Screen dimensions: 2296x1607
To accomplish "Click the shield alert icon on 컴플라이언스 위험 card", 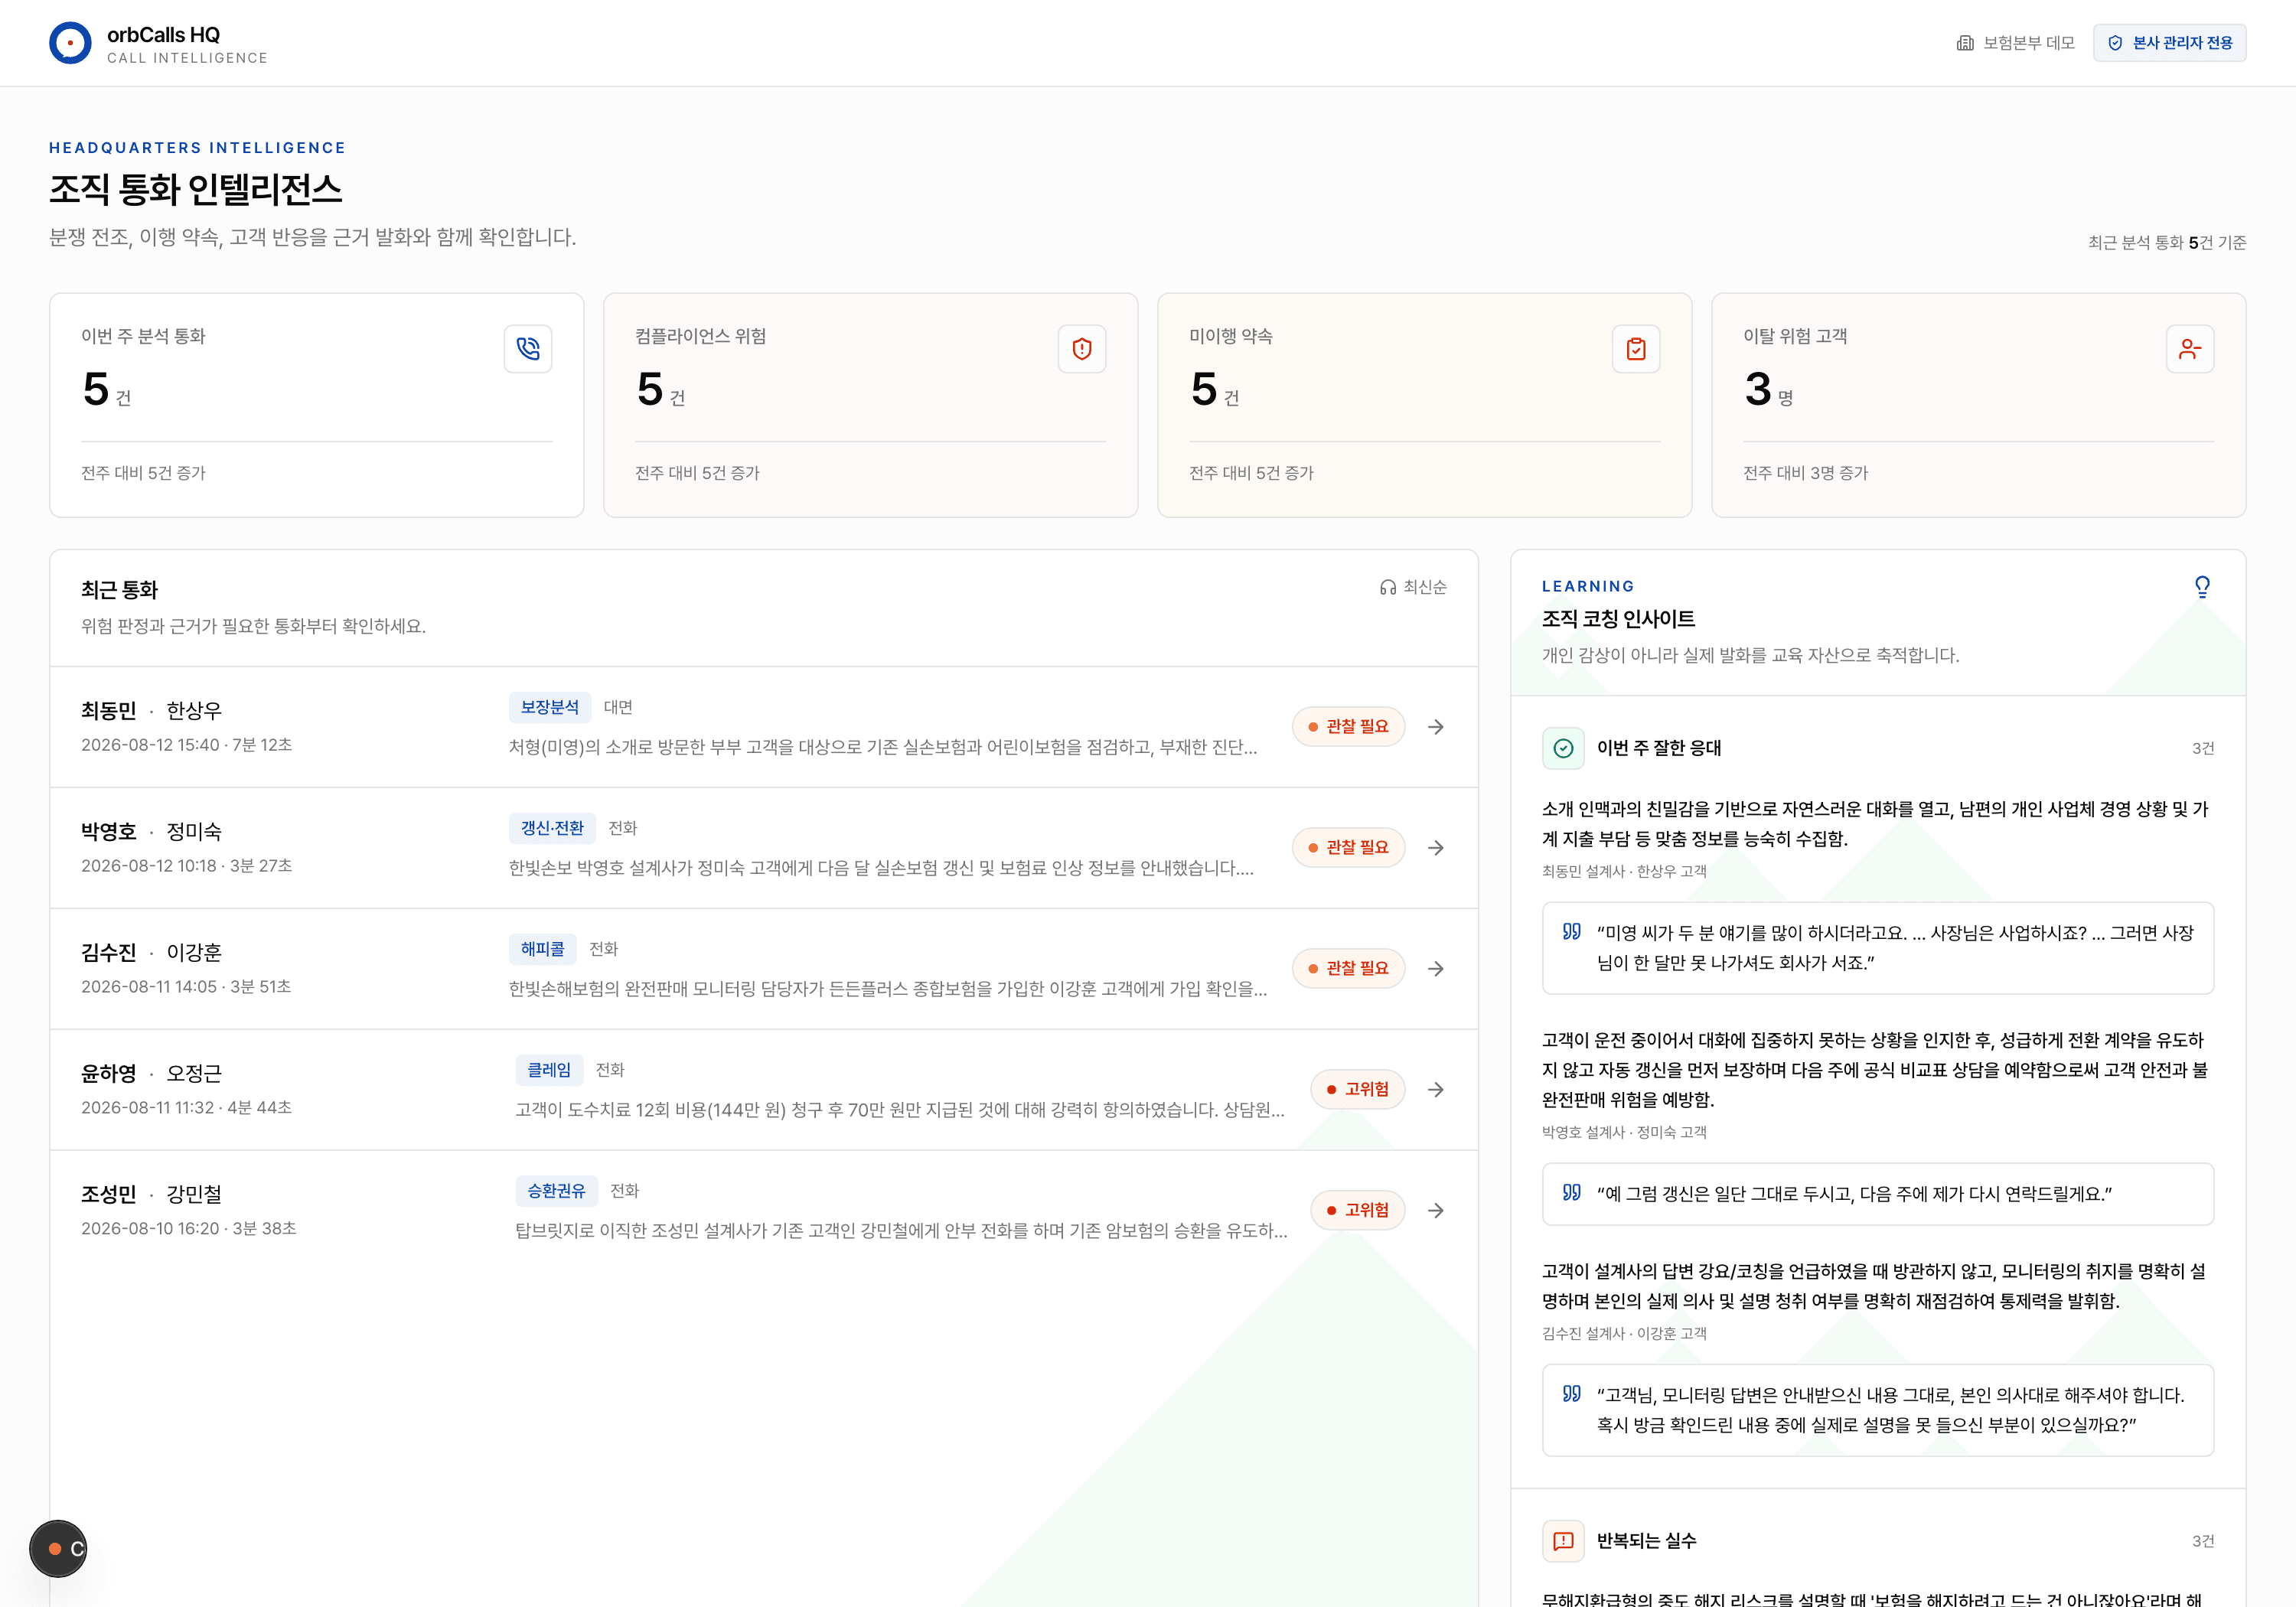I will coord(1082,349).
